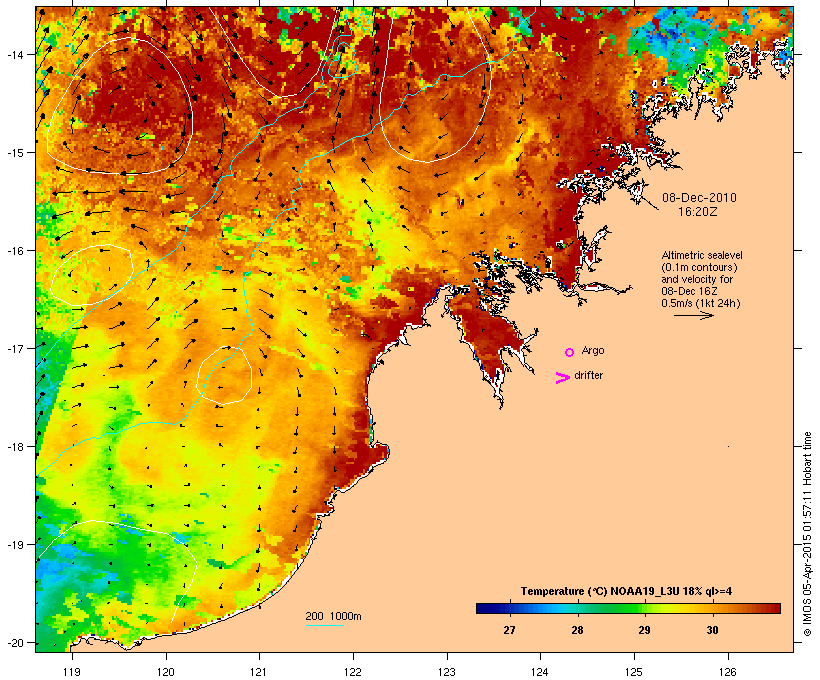Viewport: 820px width, 680px height.
Task: Click latitude axis label '-18'
Action: coord(15,447)
